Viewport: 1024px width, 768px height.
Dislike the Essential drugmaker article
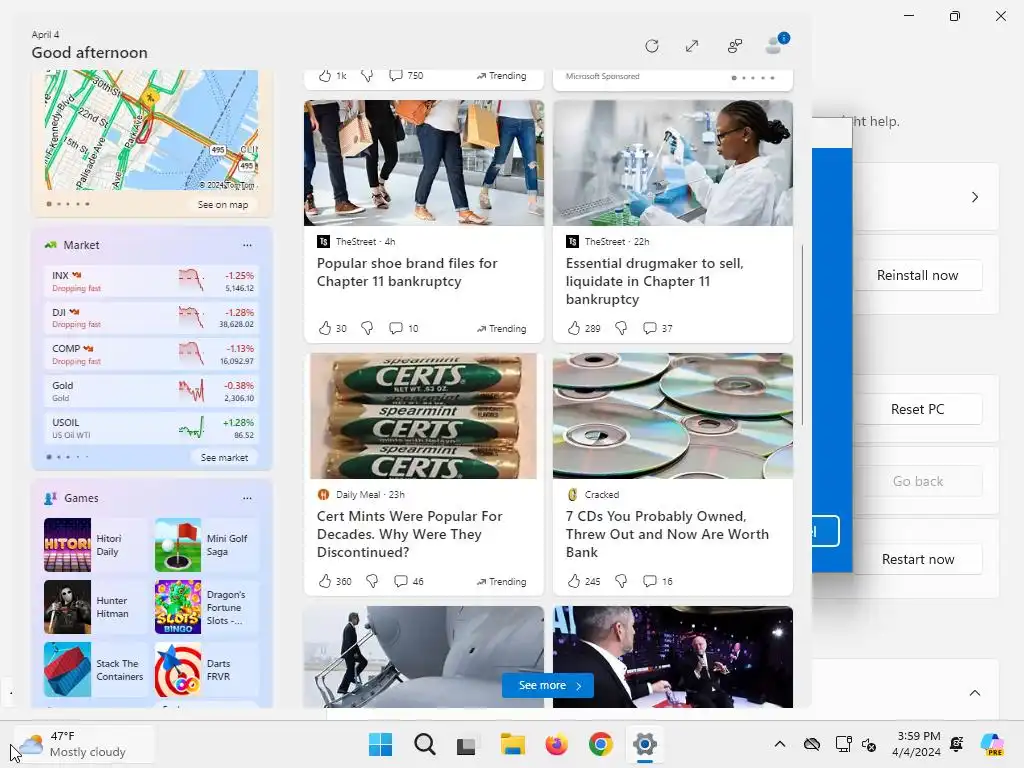tap(621, 328)
